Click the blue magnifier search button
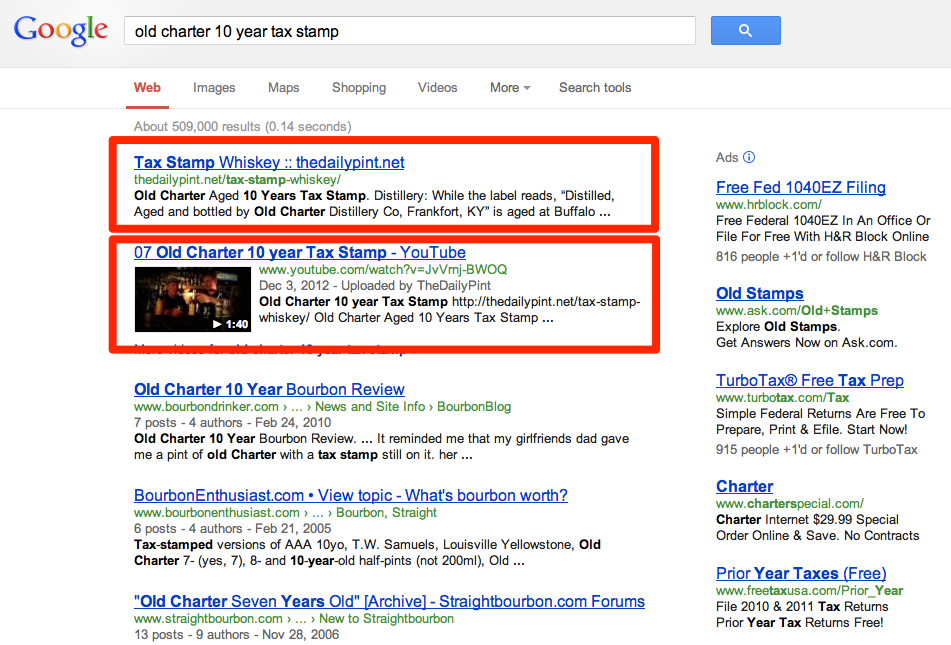Screen dimensions: 951x645 (x=745, y=30)
